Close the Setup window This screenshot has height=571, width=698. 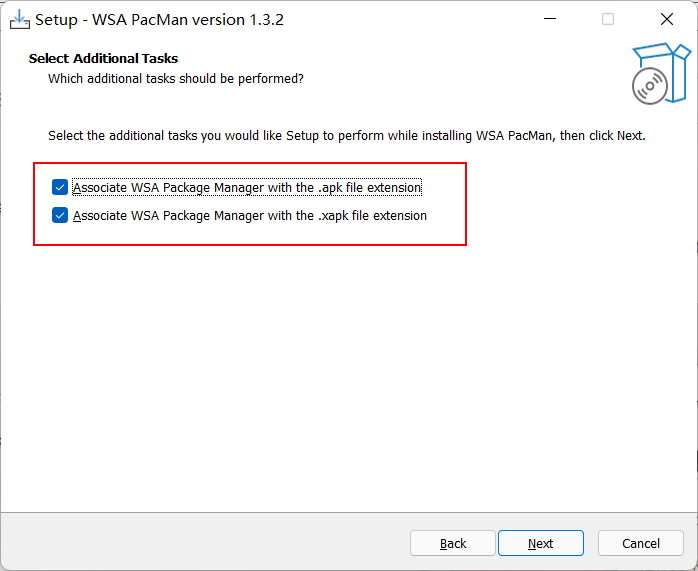pyautogui.click(x=666, y=19)
